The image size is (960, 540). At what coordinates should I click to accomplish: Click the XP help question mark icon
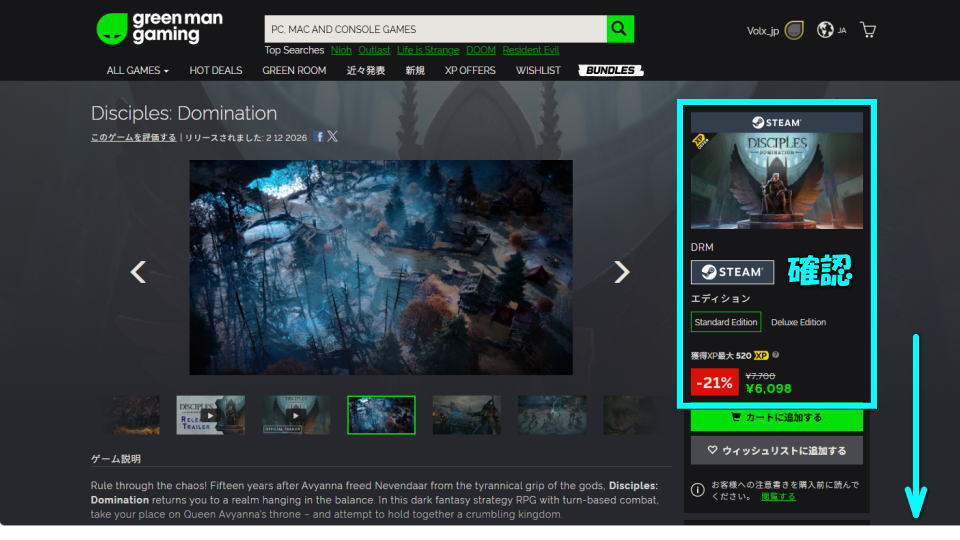tap(776, 355)
